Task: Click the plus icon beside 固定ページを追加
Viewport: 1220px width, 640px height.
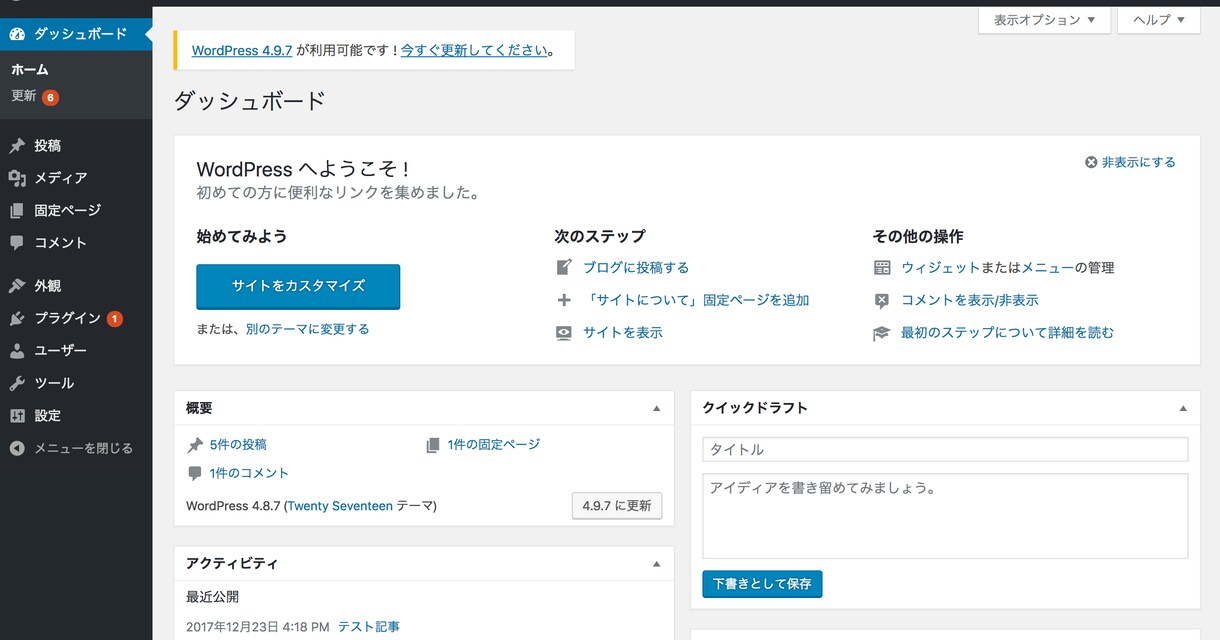Action: tap(564, 300)
